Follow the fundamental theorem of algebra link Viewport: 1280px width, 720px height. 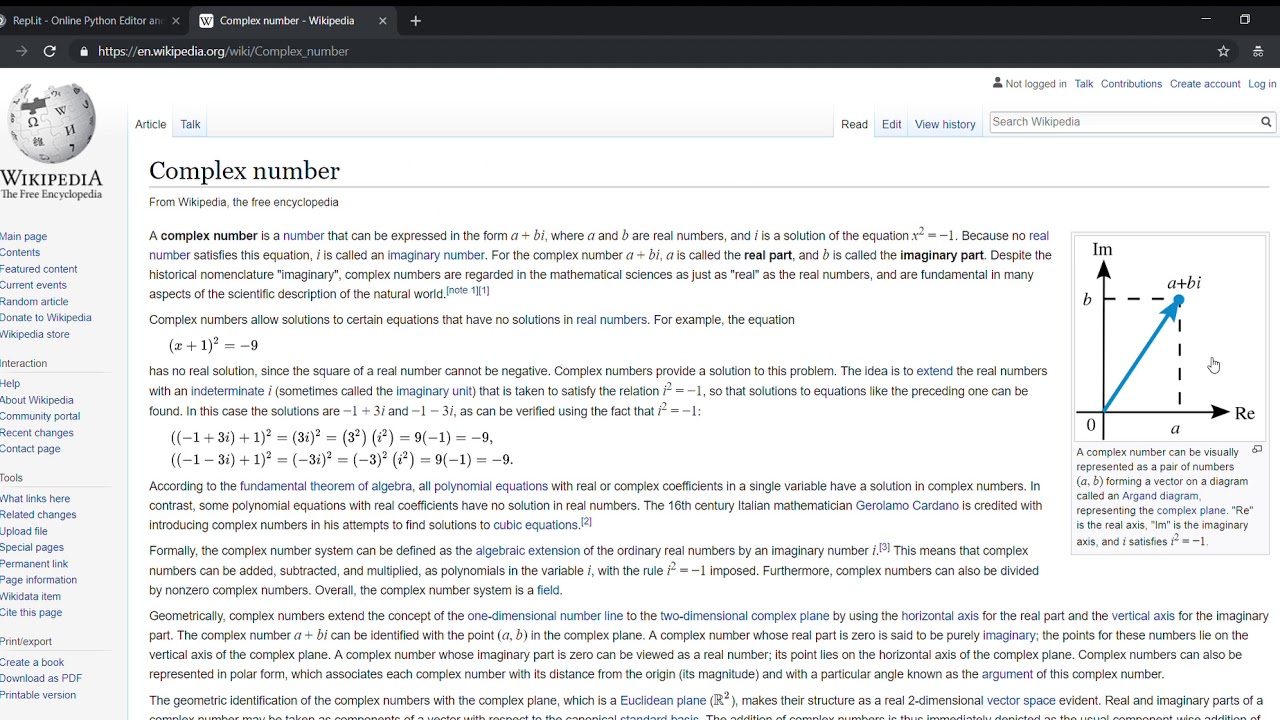(x=326, y=486)
